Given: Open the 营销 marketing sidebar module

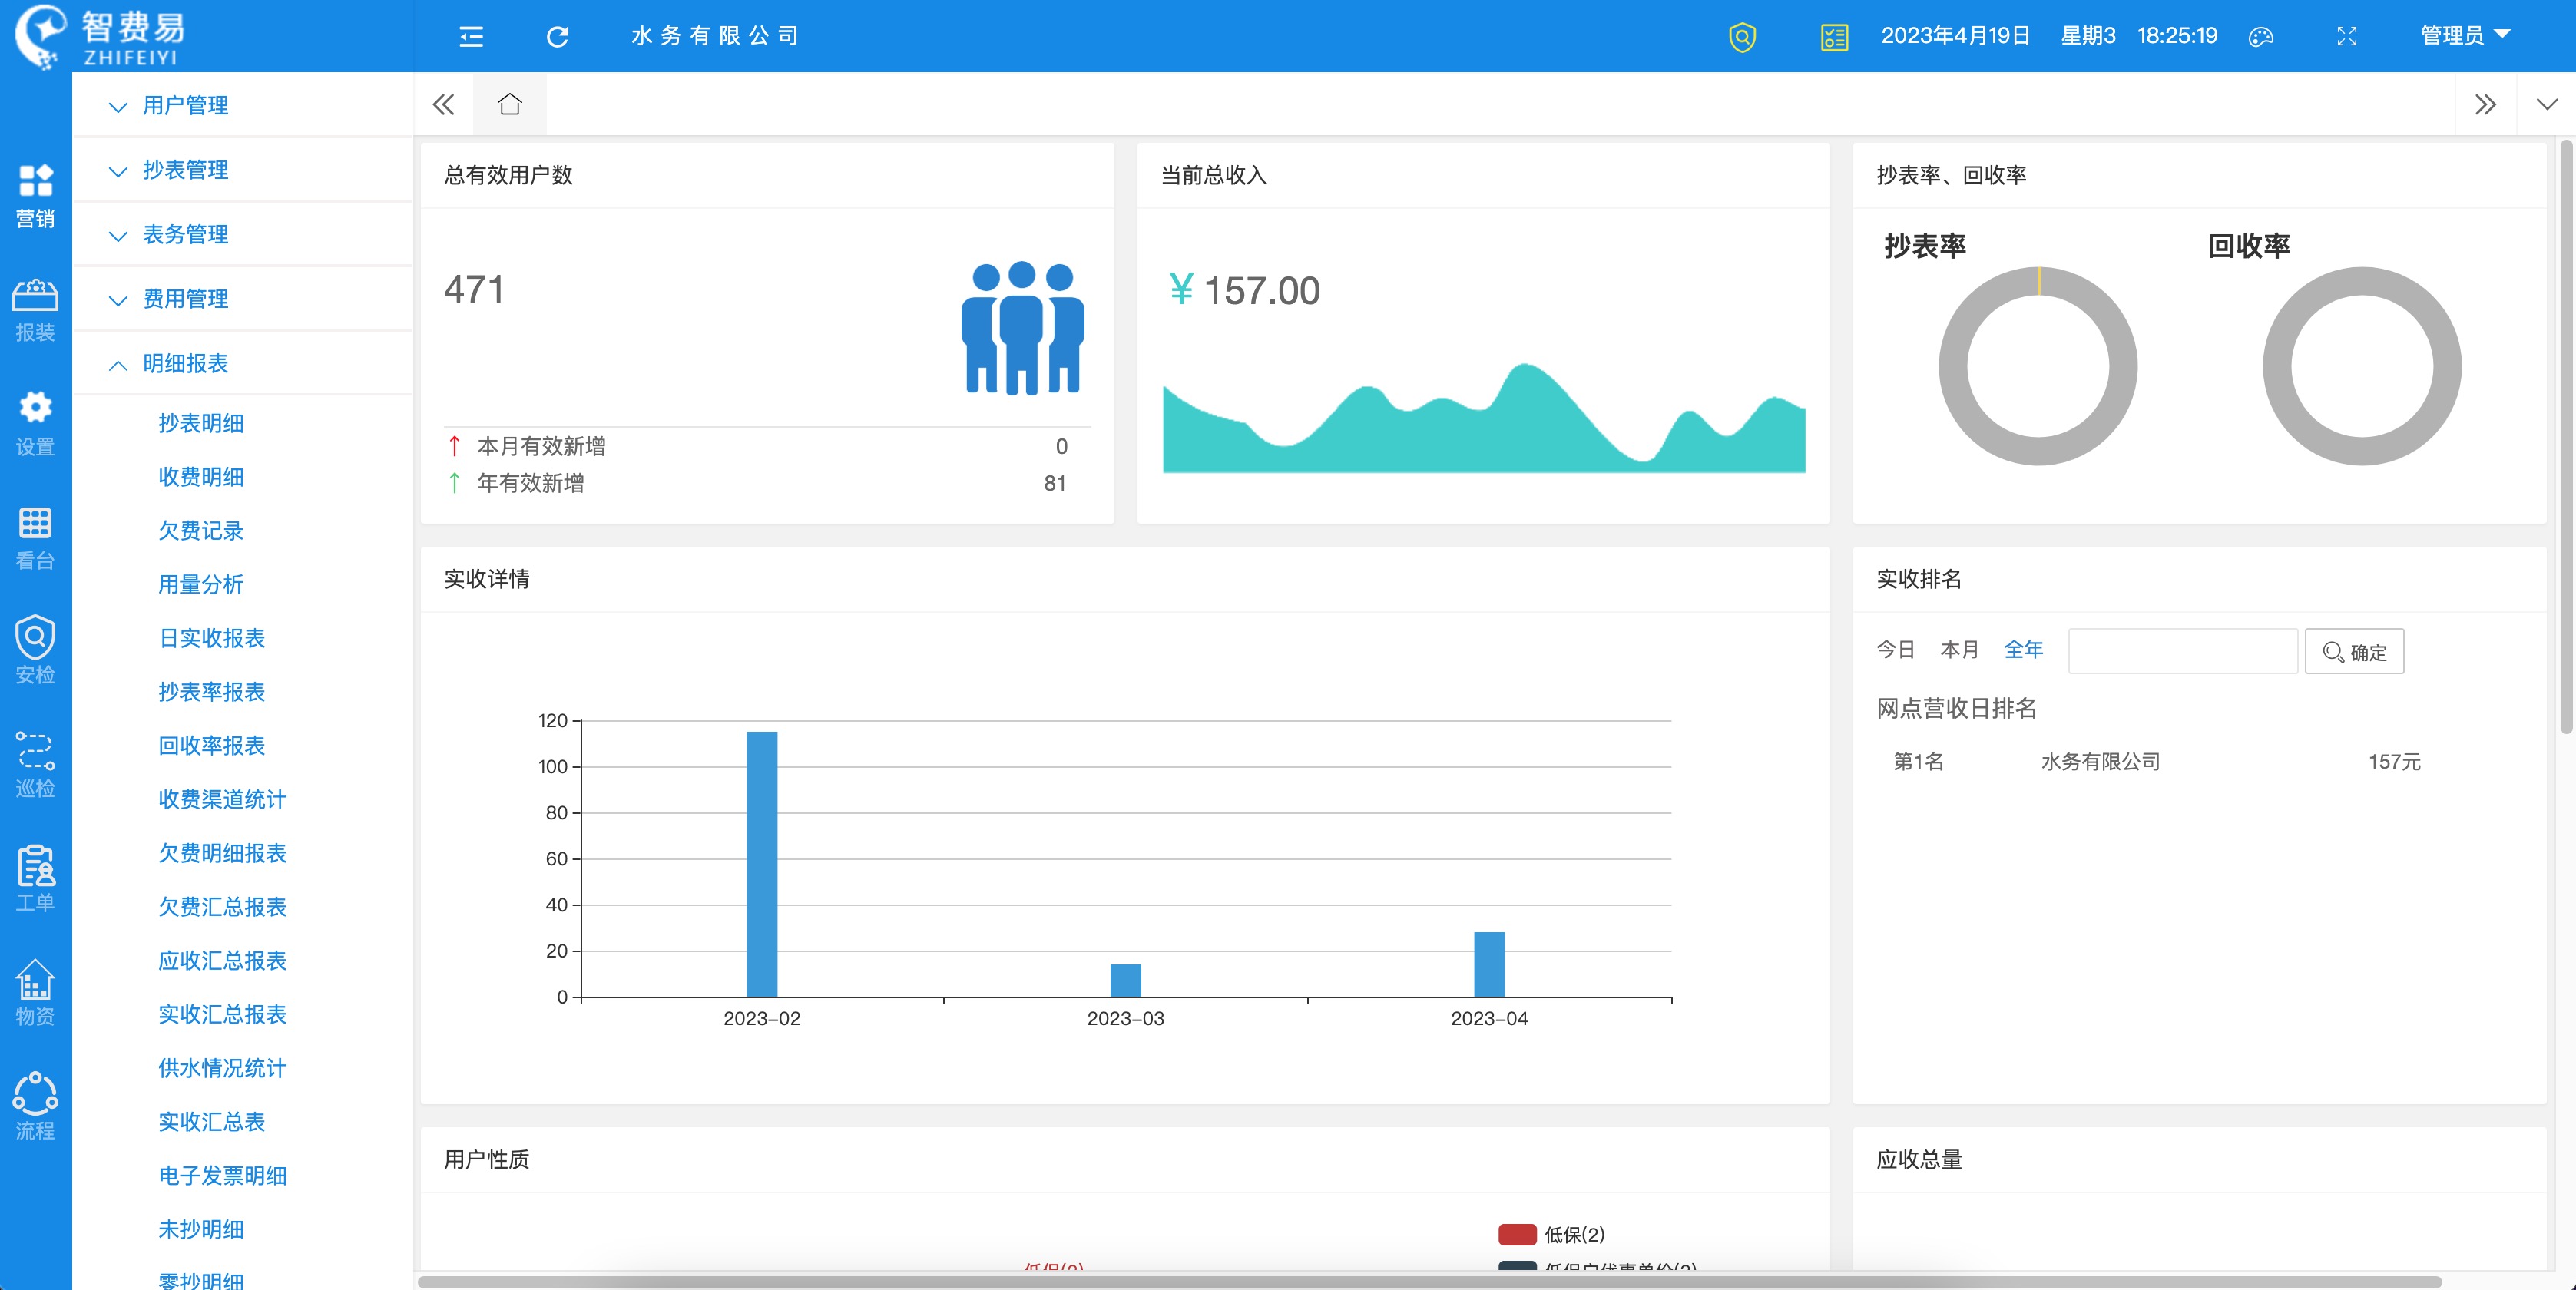Looking at the screenshot, I should tap(35, 196).
